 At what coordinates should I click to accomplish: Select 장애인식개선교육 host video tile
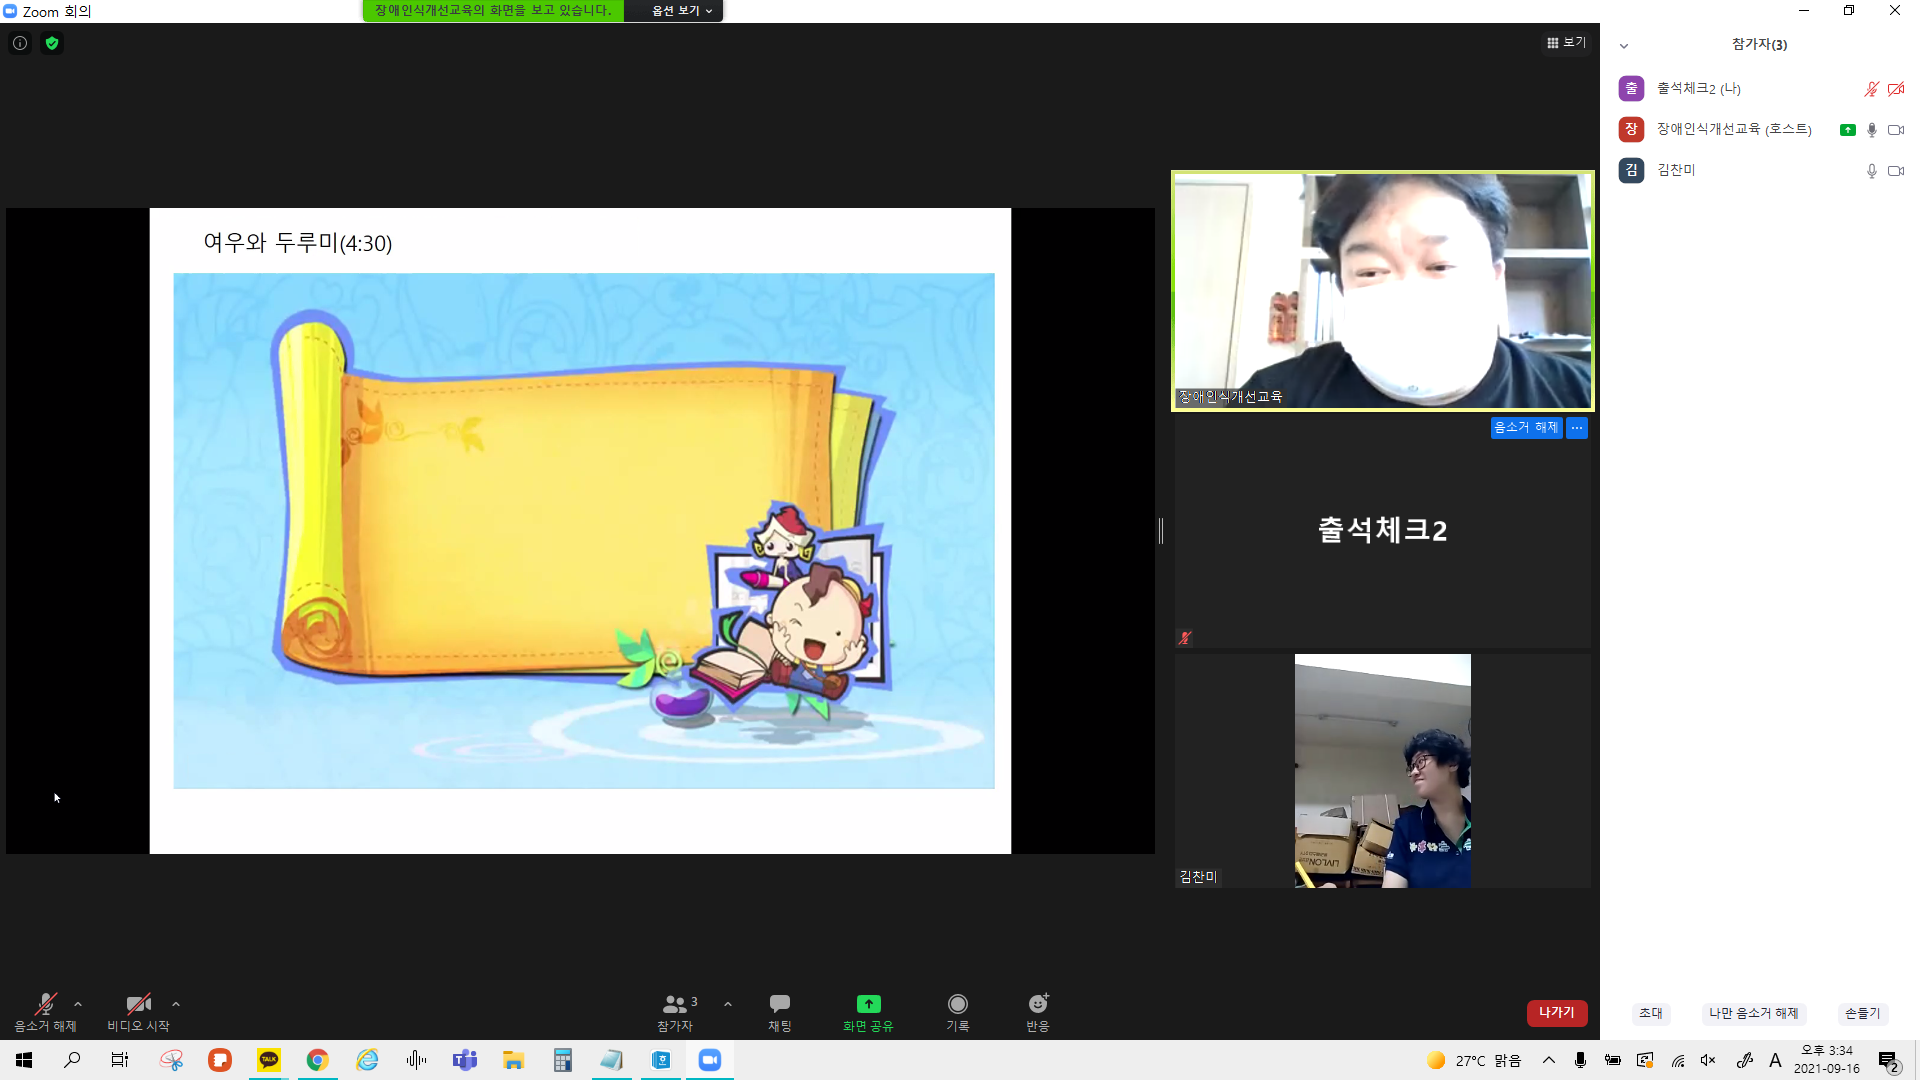tap(1383, 291)
